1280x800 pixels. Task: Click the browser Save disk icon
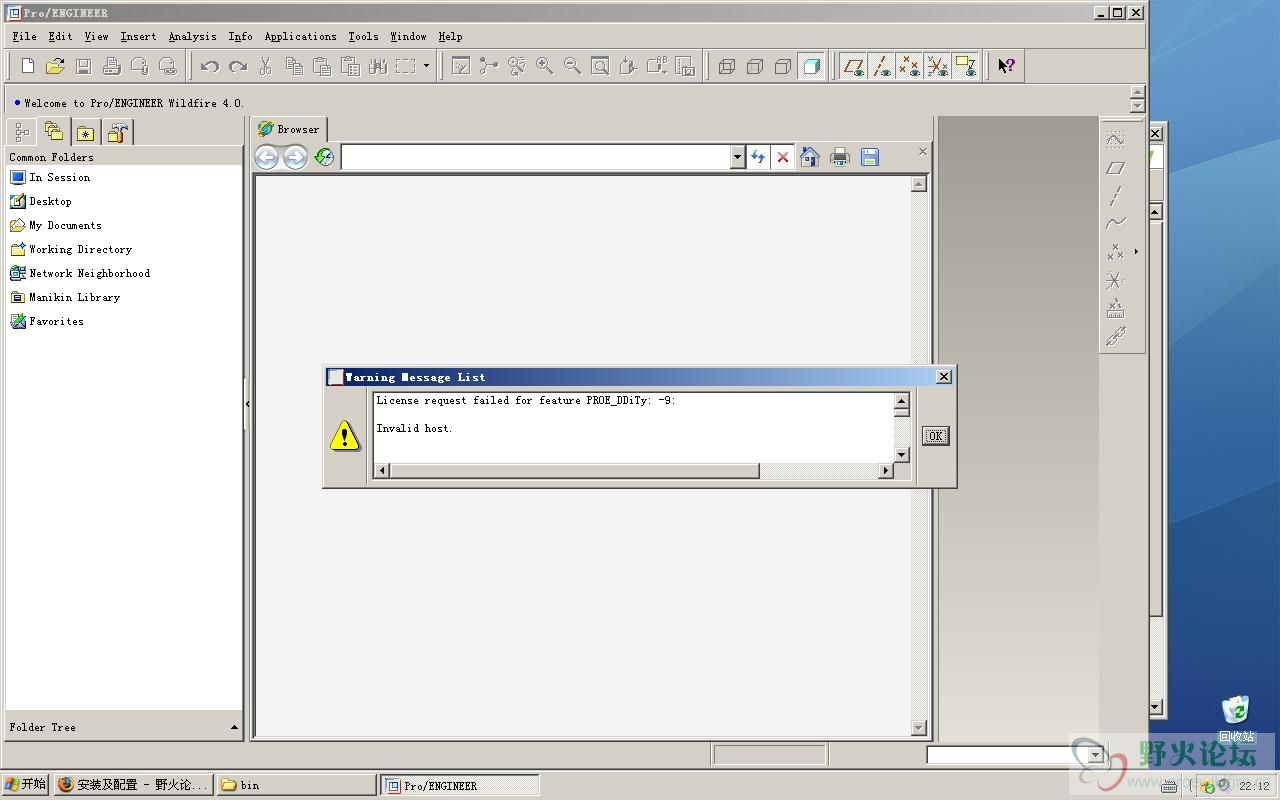[x=870, y=157]
